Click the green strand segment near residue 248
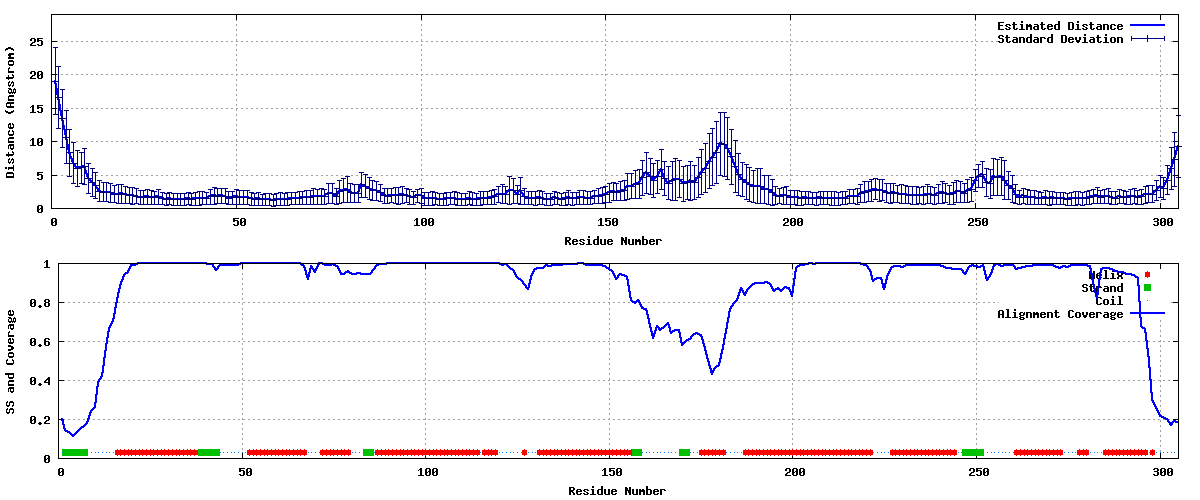 973,452
